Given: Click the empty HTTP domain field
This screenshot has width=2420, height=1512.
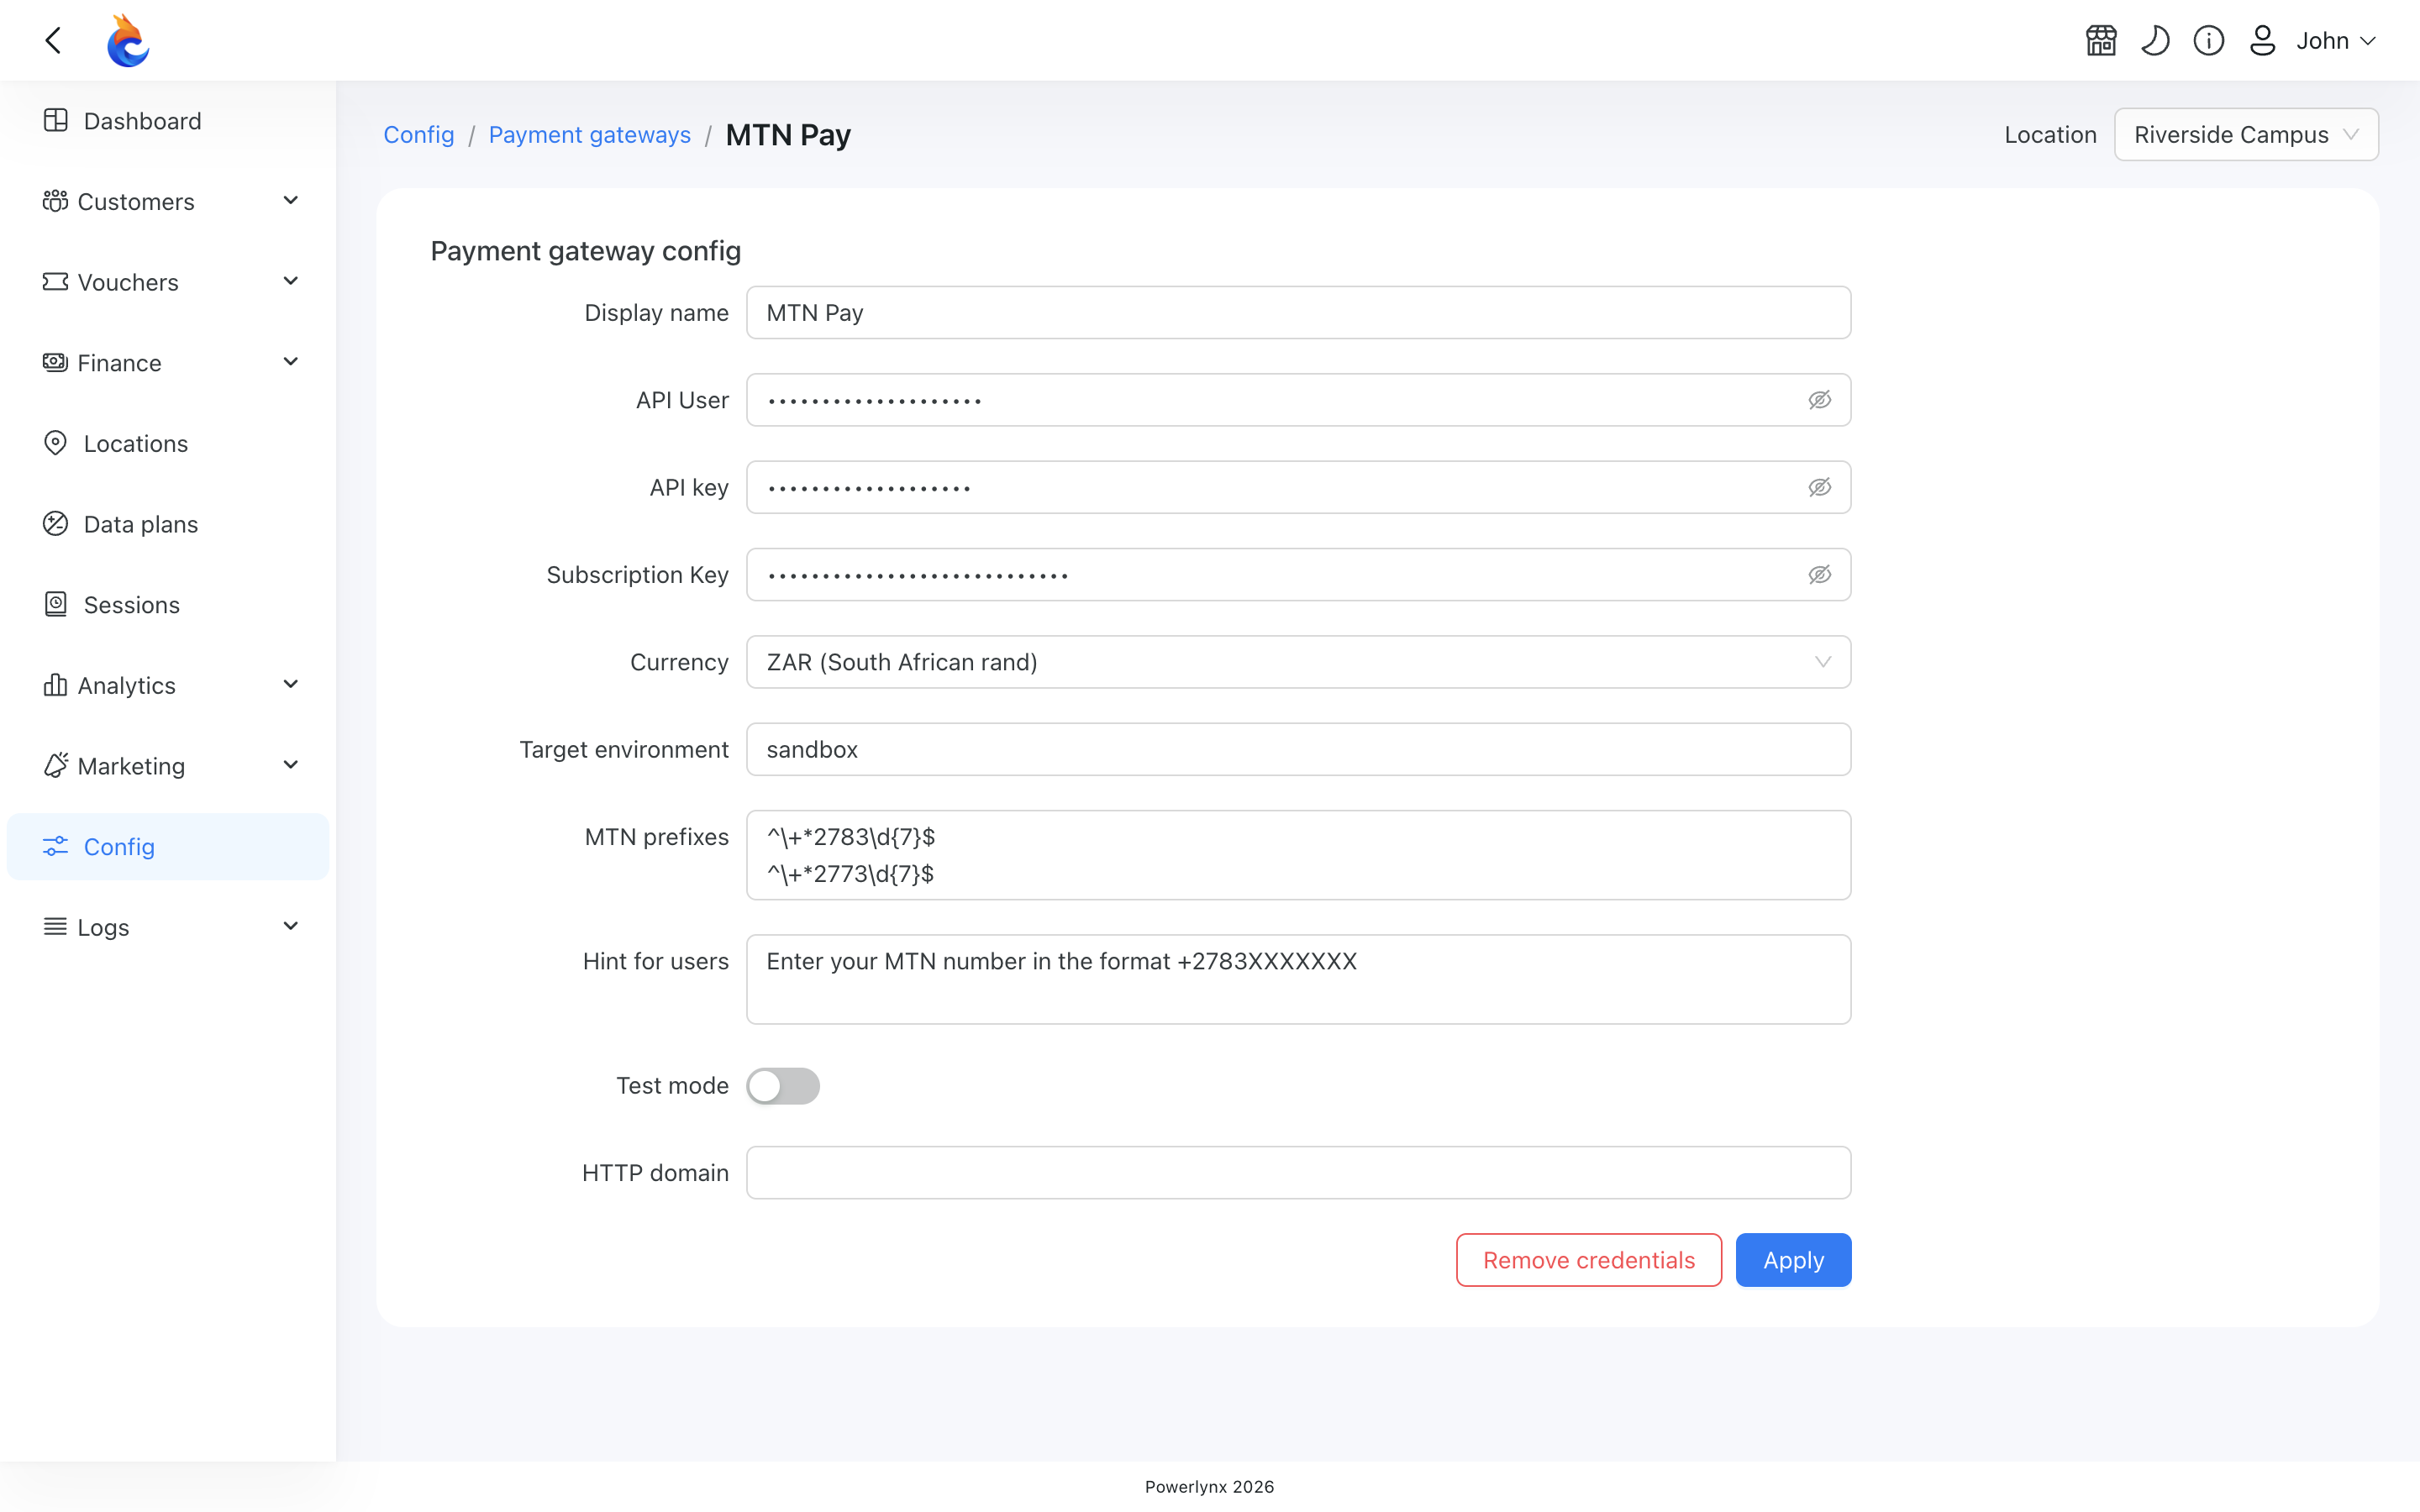Looking at the screenshot, I should pos(1298,1173).
